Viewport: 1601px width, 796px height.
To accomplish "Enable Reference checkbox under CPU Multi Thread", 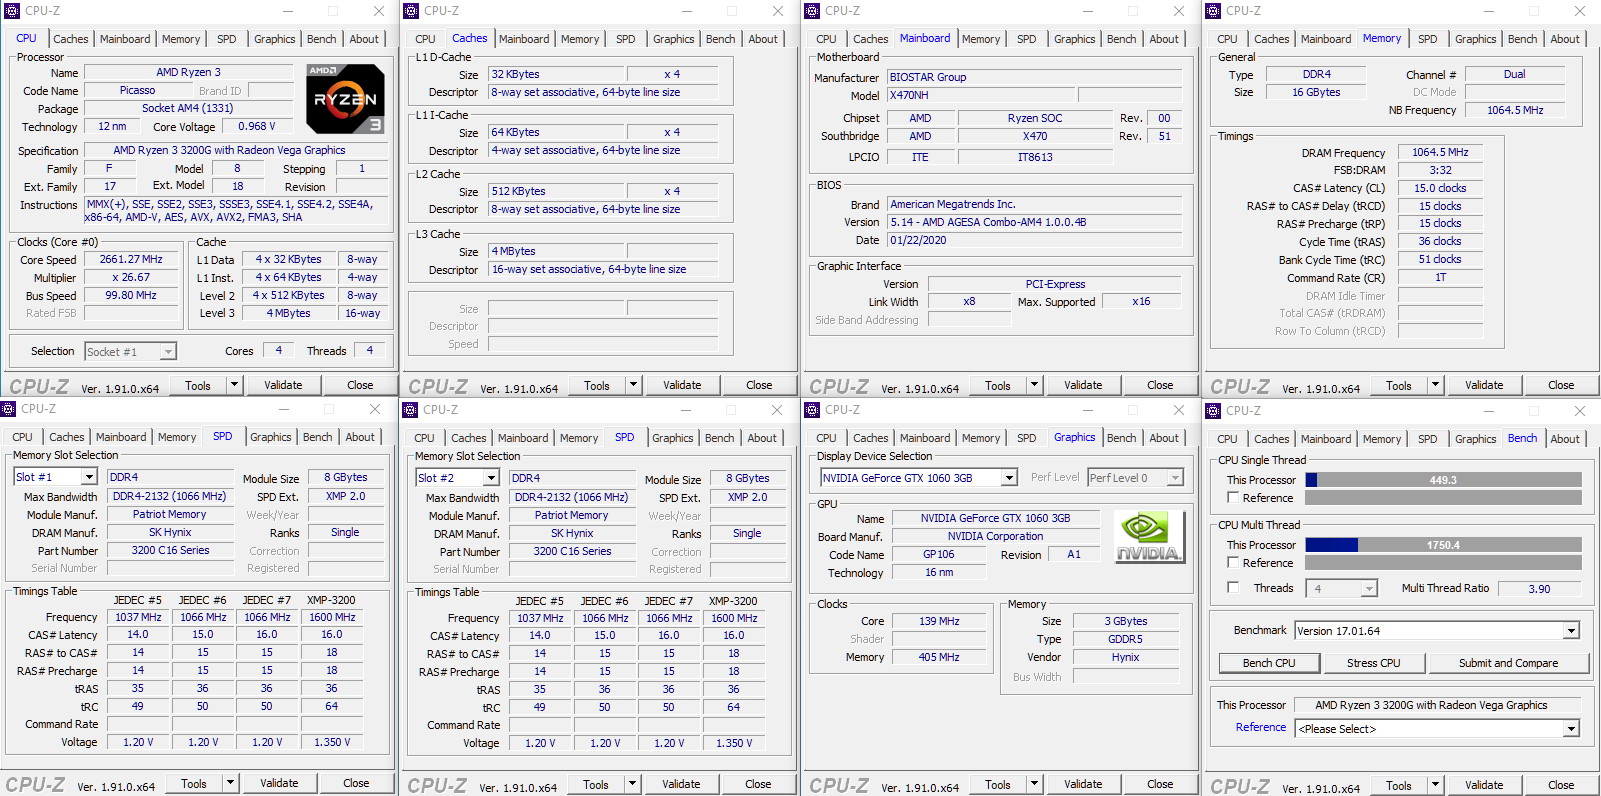I will [x=1233, y=562].
